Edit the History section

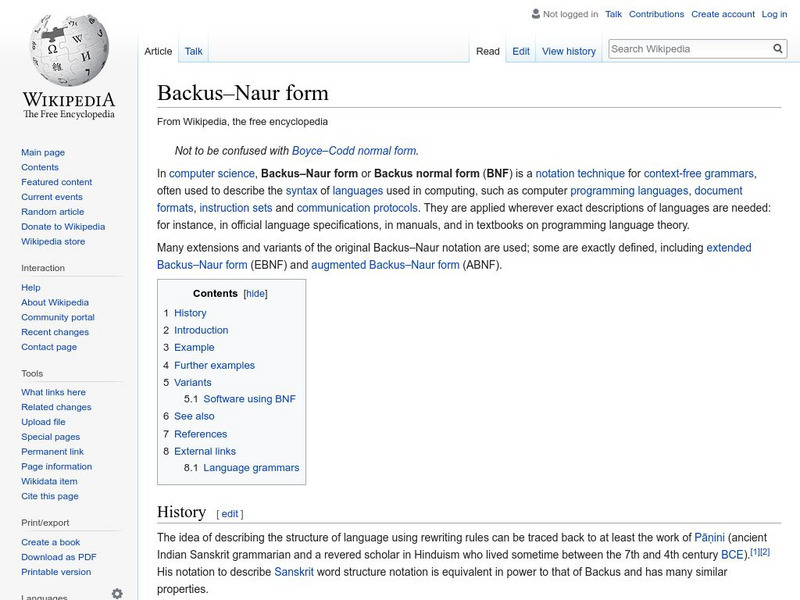(231, 512)
